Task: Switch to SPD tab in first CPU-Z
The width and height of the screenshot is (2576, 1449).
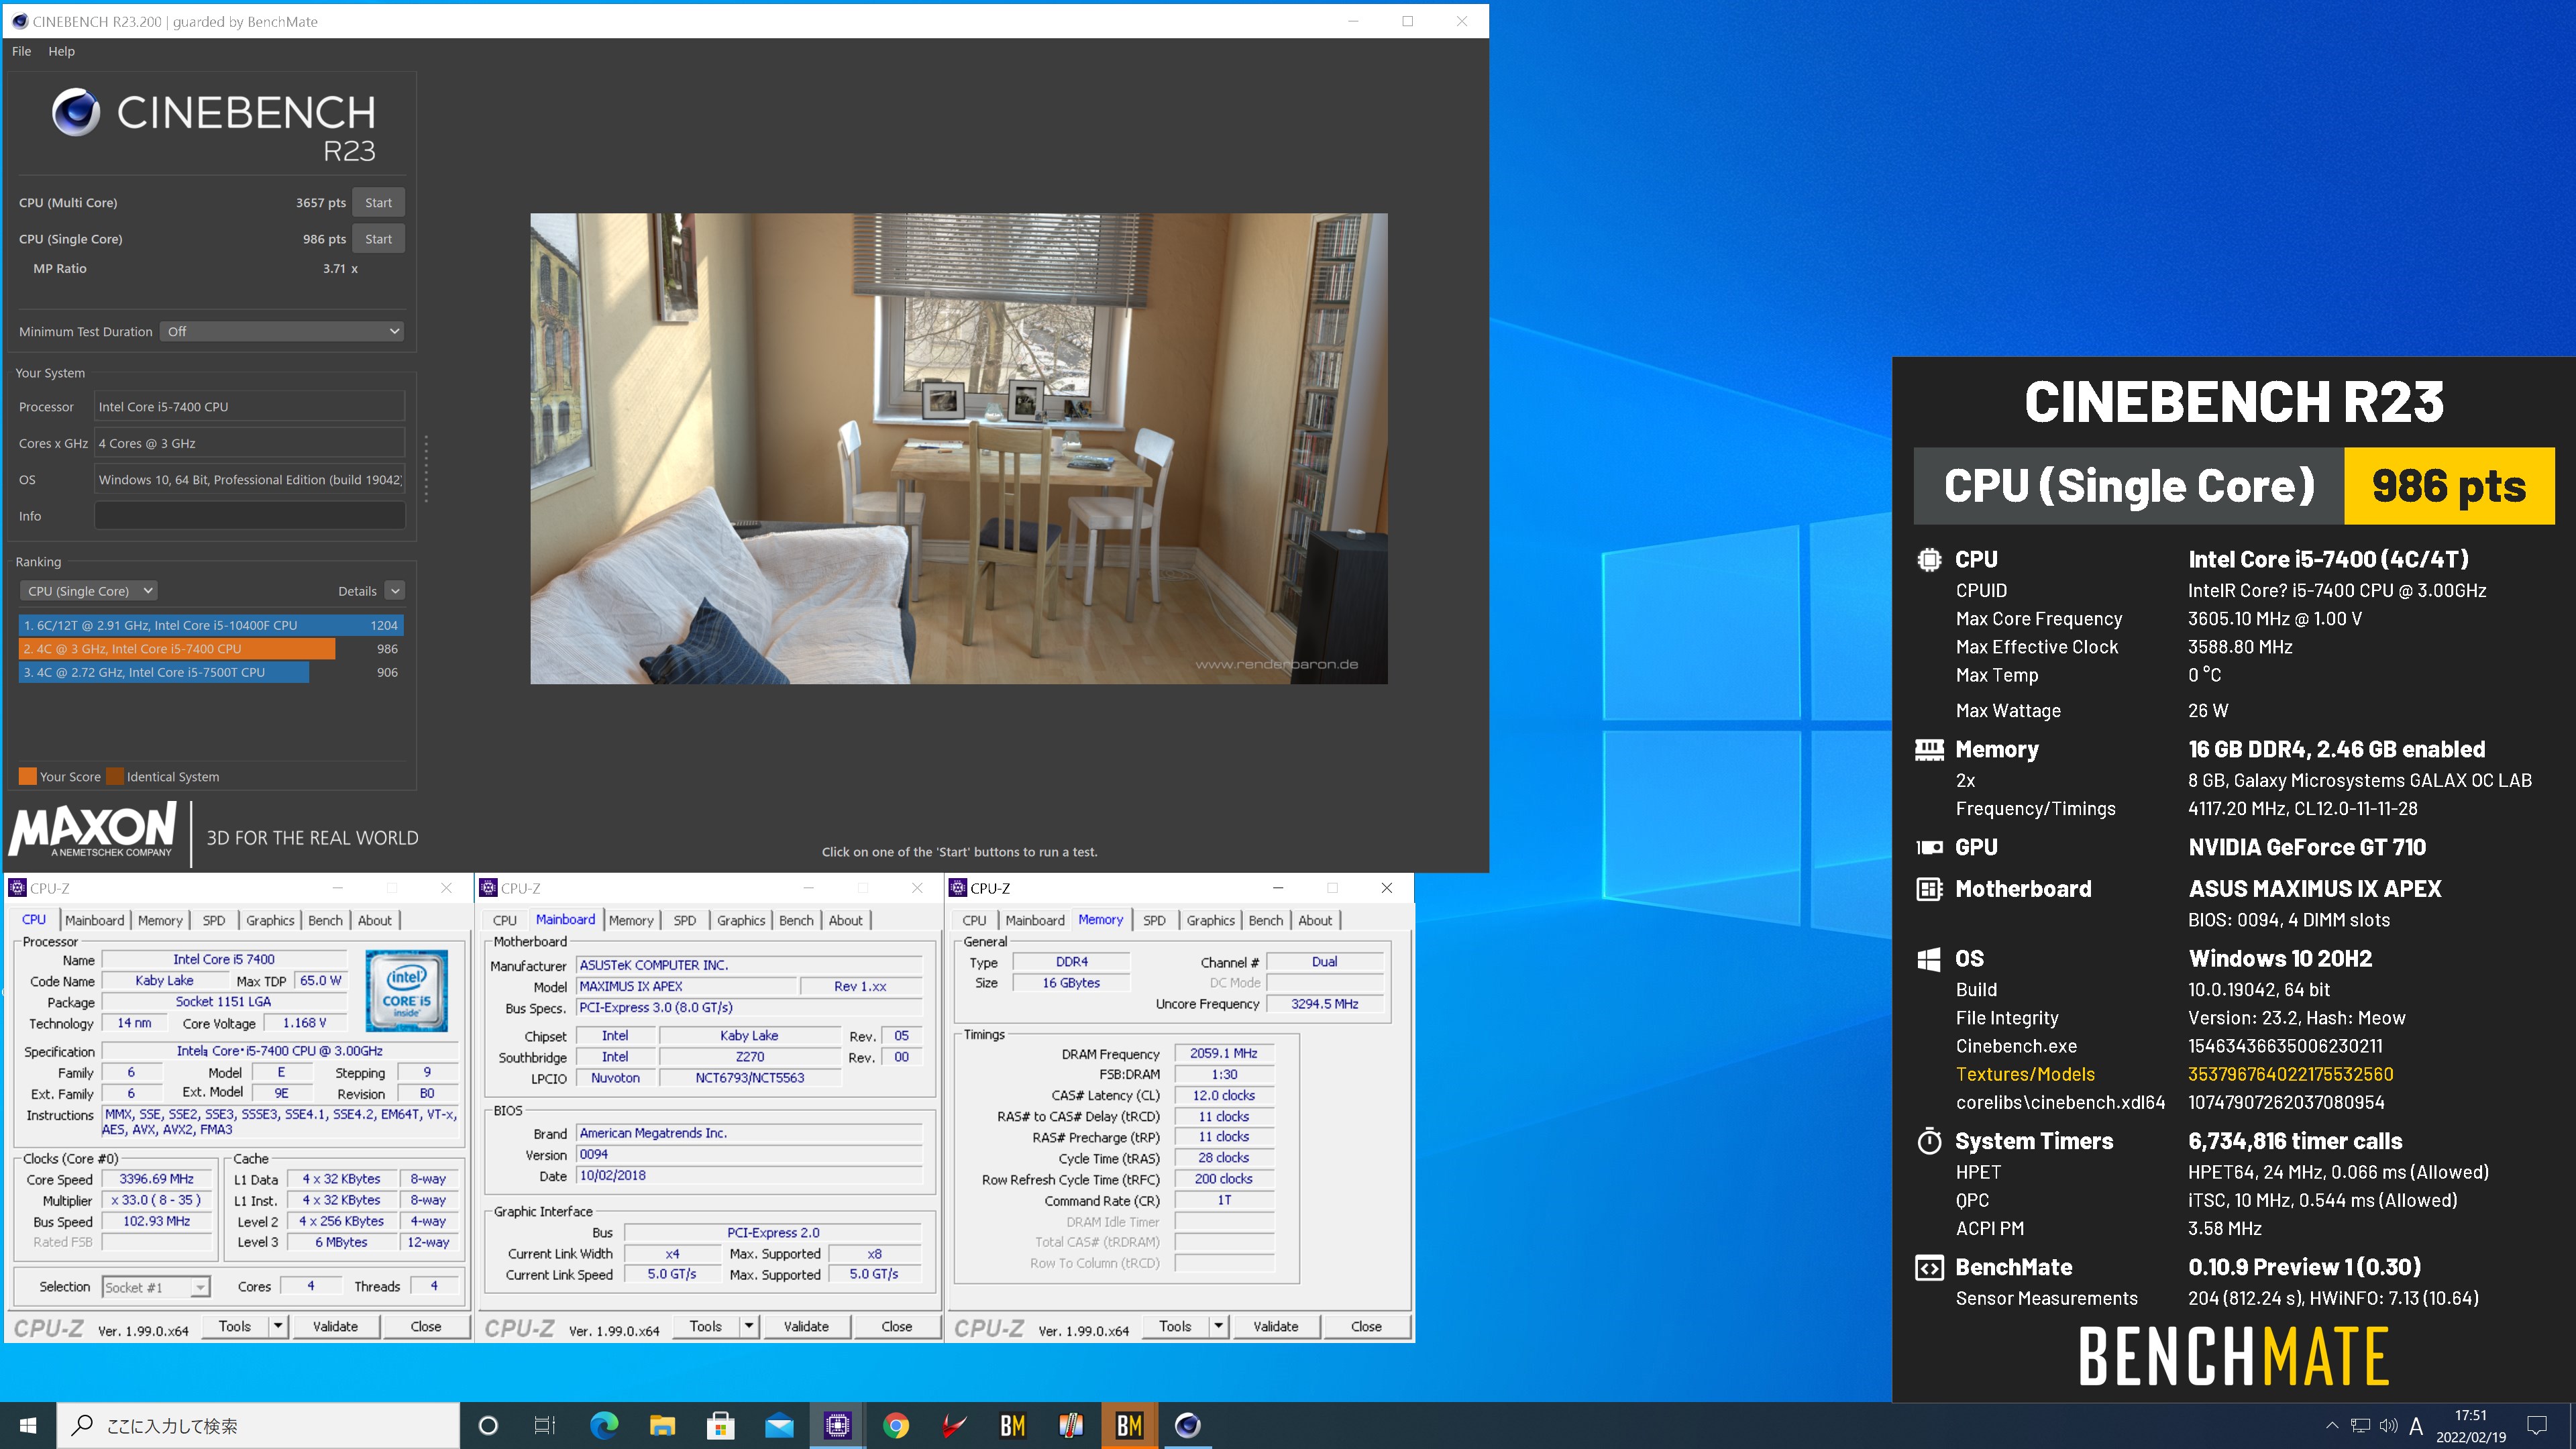Action: (x=214, y=920)
